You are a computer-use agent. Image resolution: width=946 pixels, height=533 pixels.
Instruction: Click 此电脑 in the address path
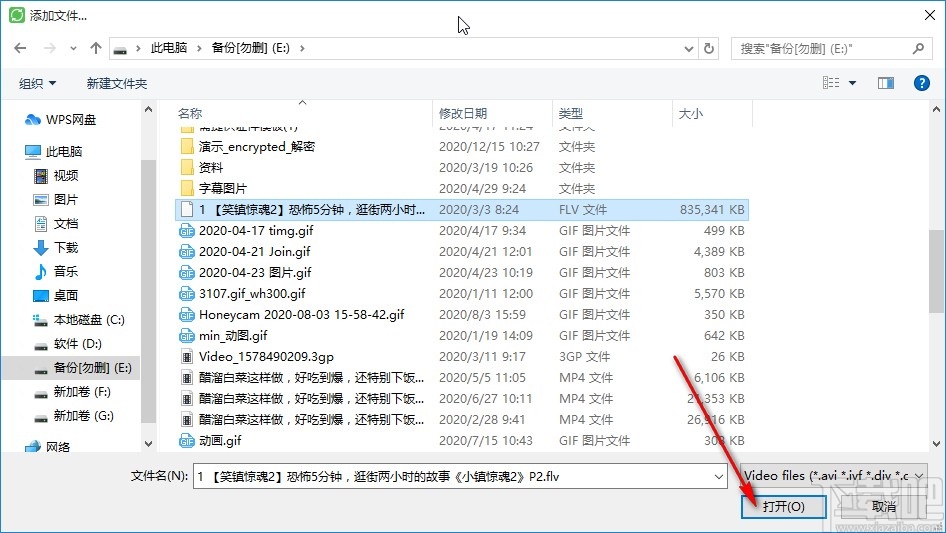[168, 48]
